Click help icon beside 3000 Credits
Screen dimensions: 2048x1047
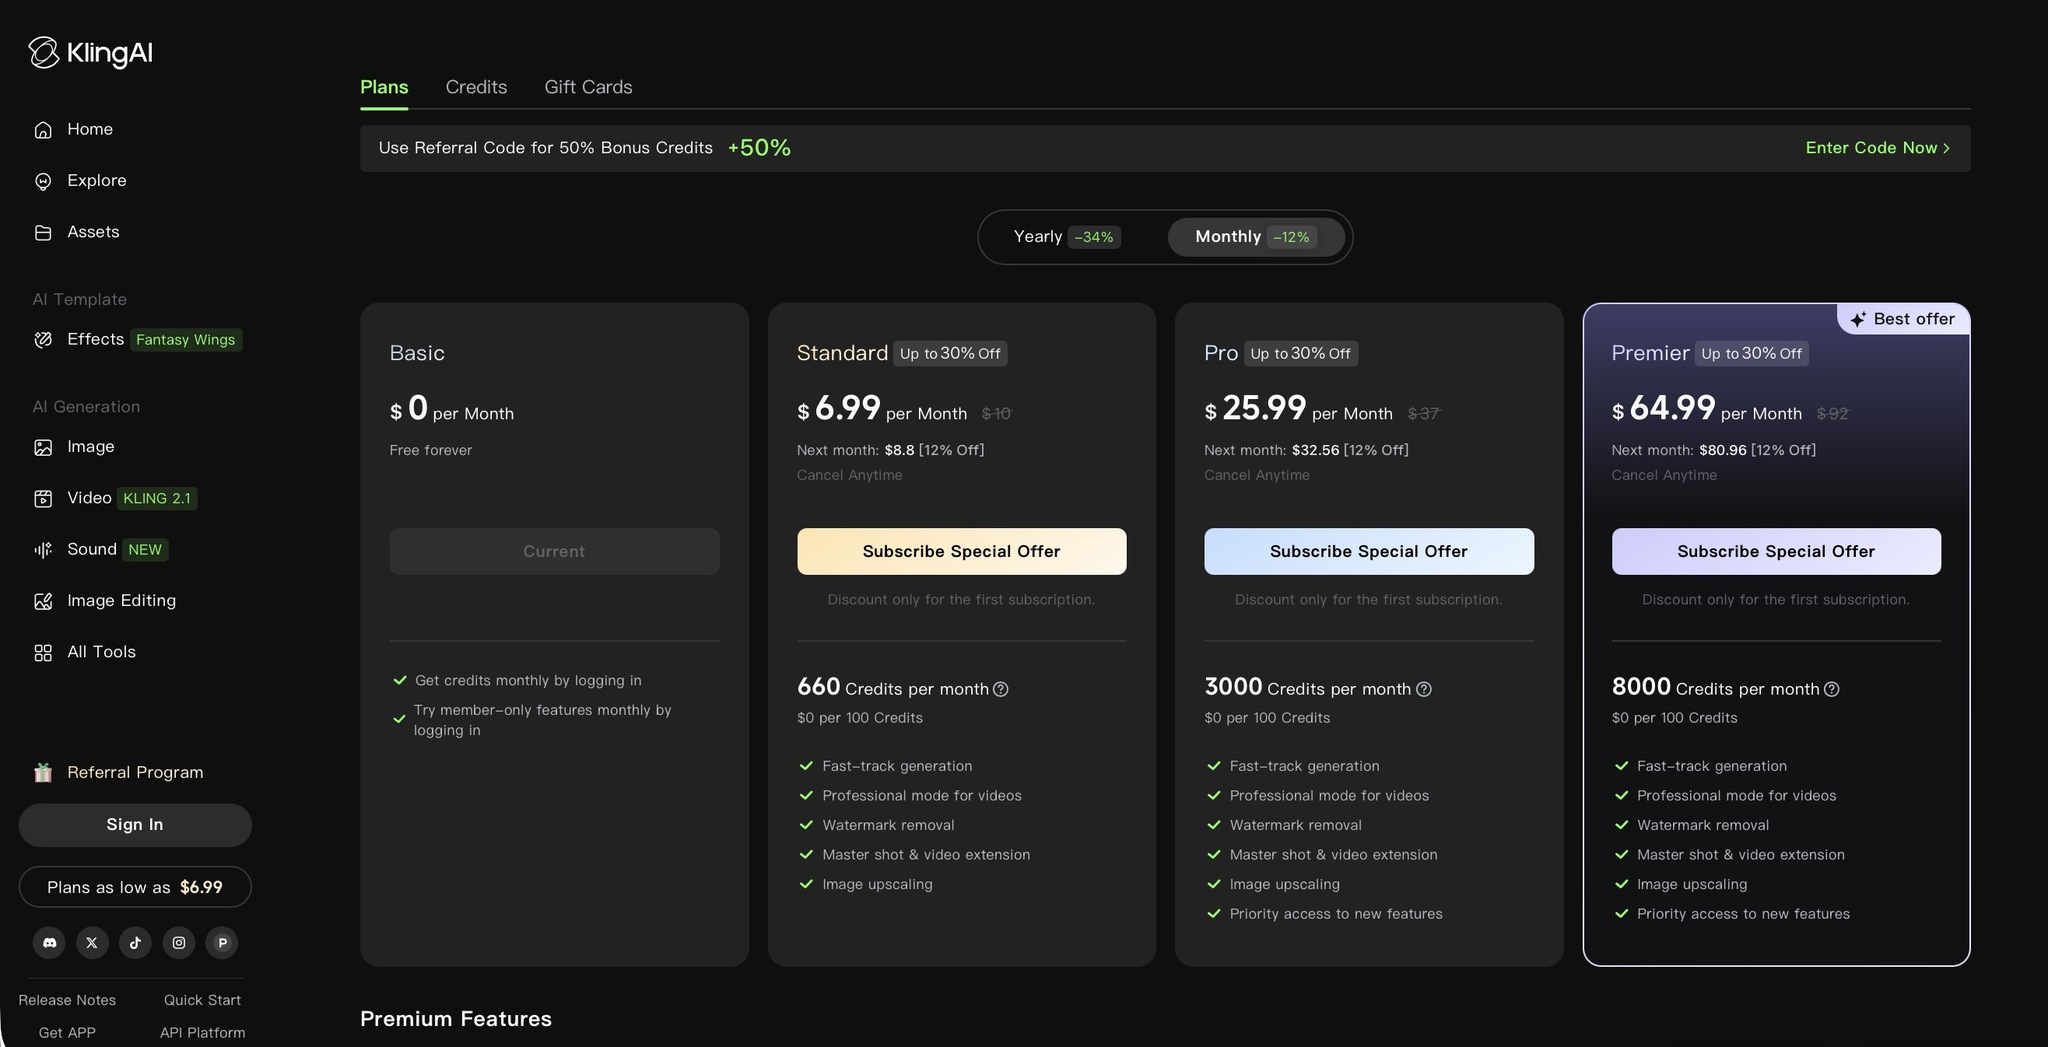pos(1424,689)
